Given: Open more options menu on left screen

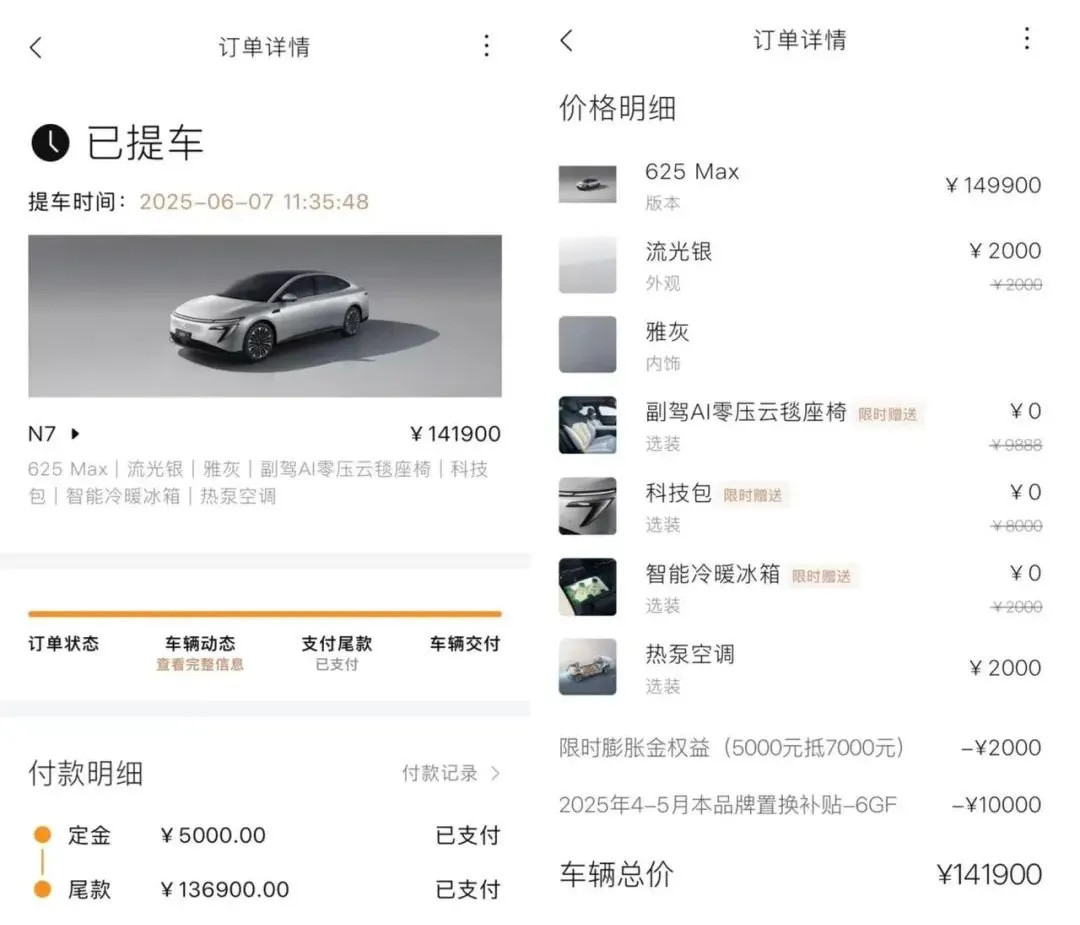Looking at the screenshot, I should coord(486,46).
